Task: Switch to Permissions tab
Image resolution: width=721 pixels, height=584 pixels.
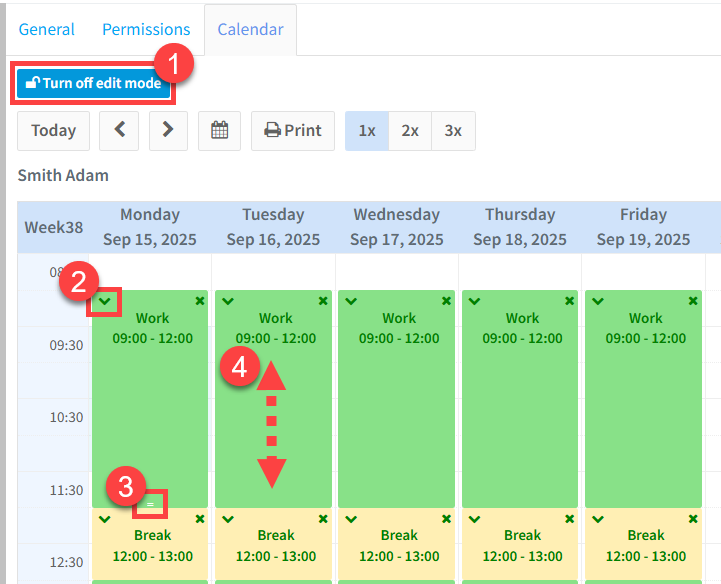Action: click(146, 29)
